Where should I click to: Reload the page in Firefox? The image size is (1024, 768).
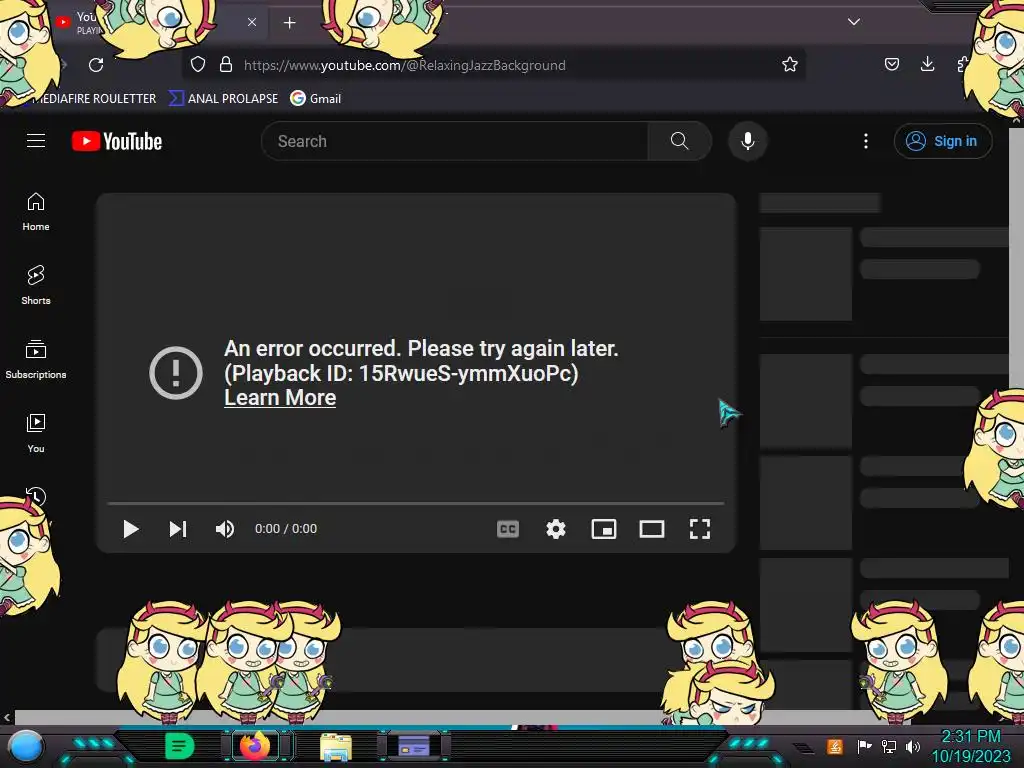(x=96, y=65)
